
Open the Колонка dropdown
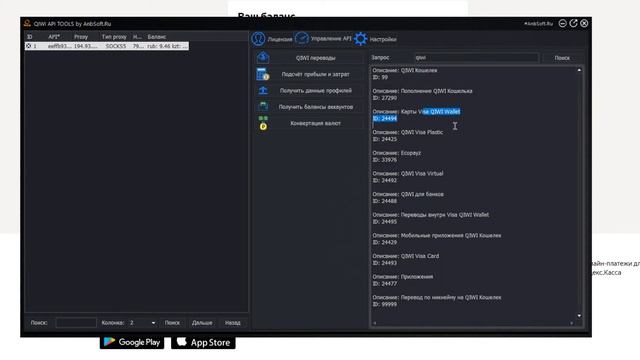pos(142,323)
